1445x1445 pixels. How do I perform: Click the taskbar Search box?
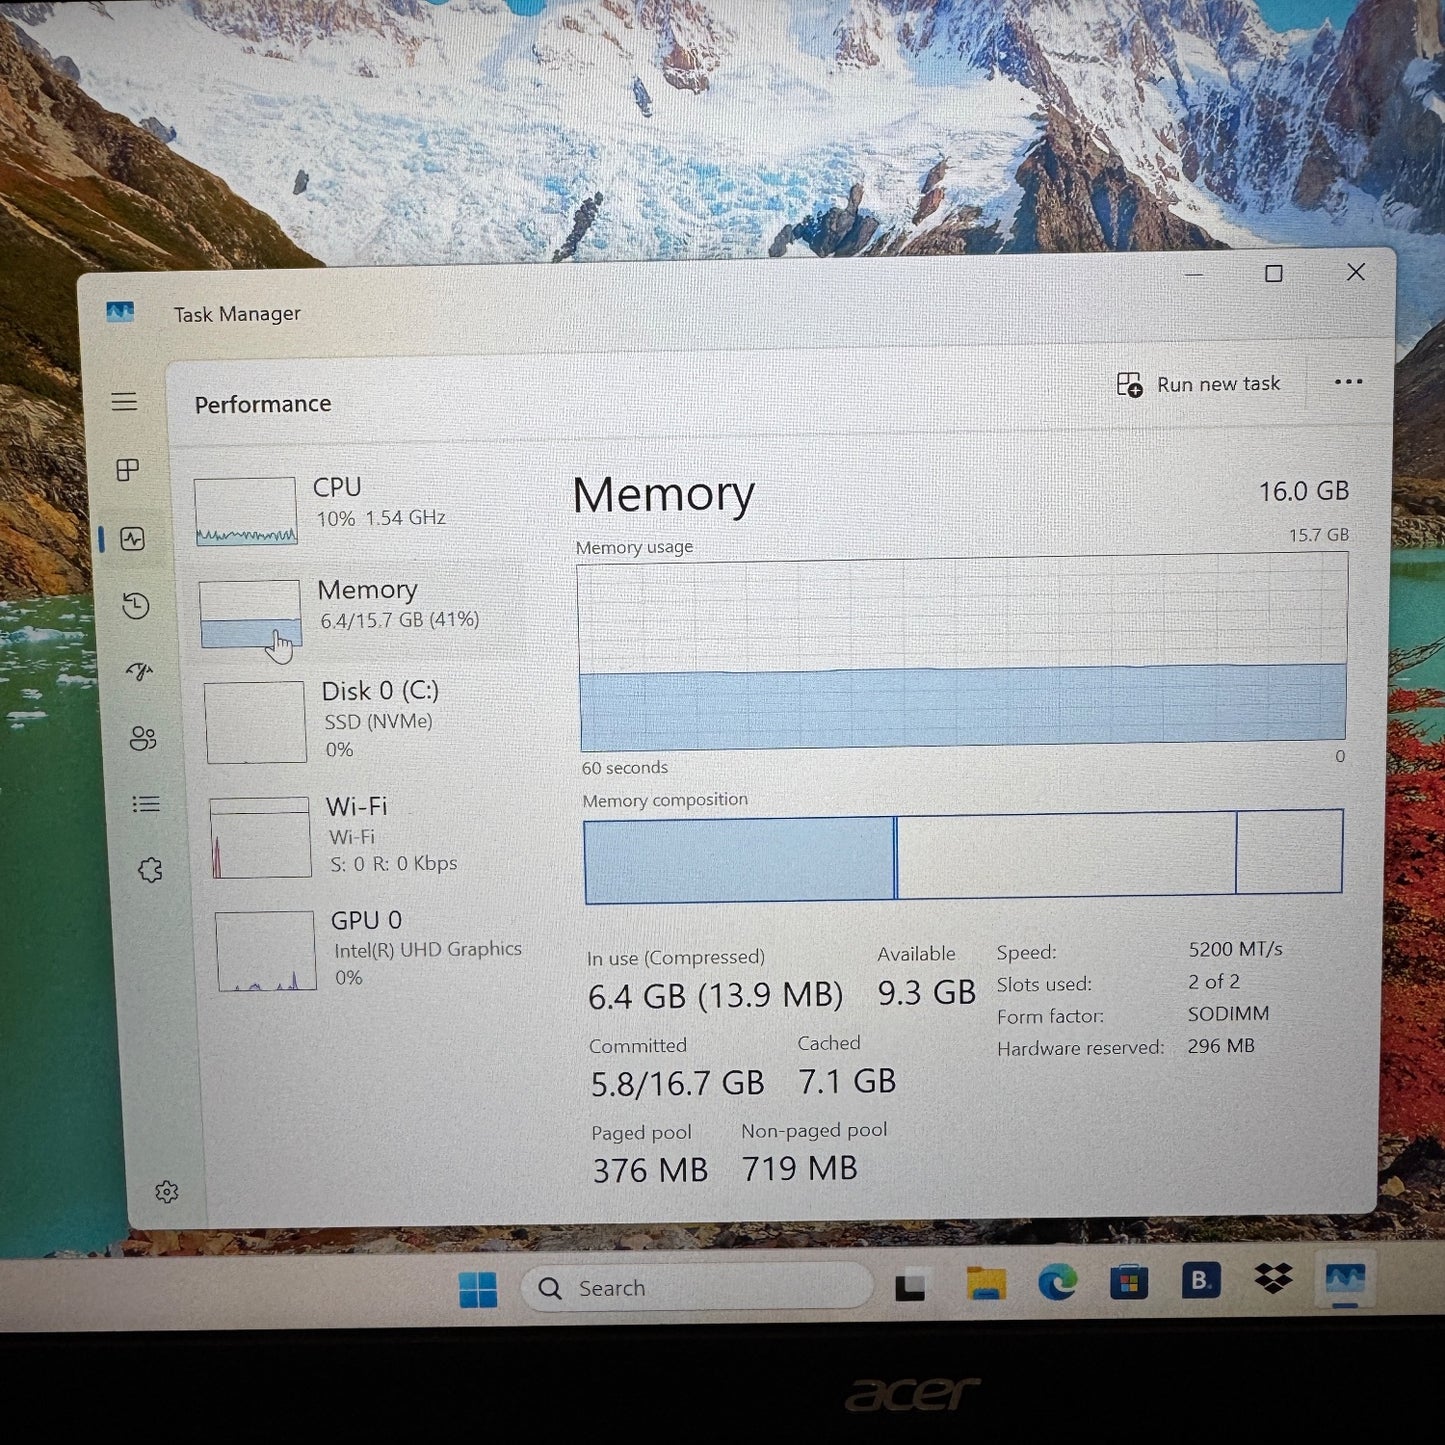coord(698,1288)
